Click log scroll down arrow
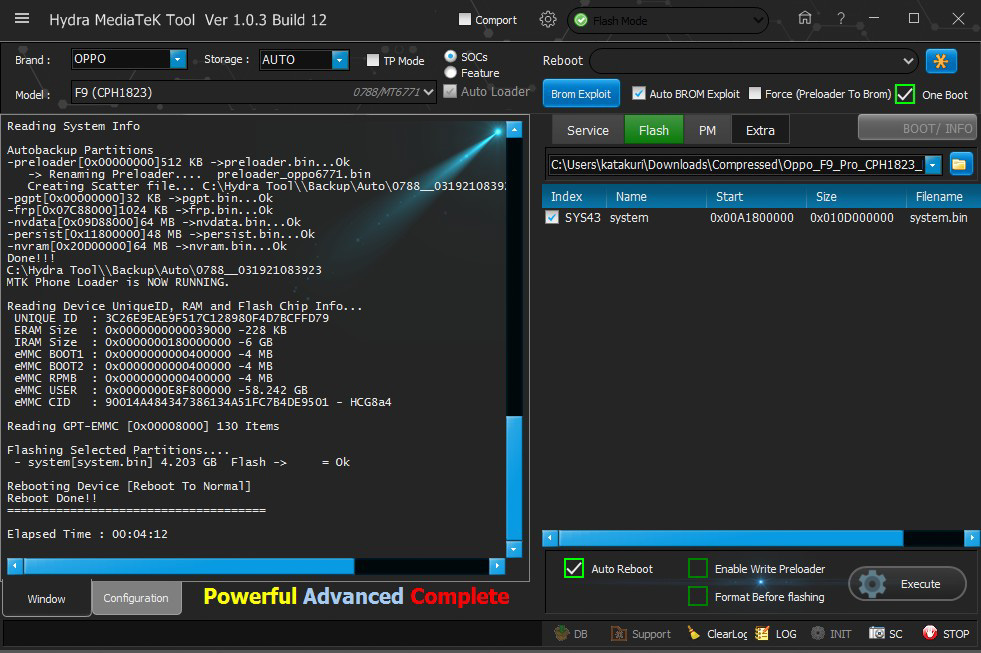Image resolution: width=981 pixels, height=653 pixels. (x=514, y=549)
